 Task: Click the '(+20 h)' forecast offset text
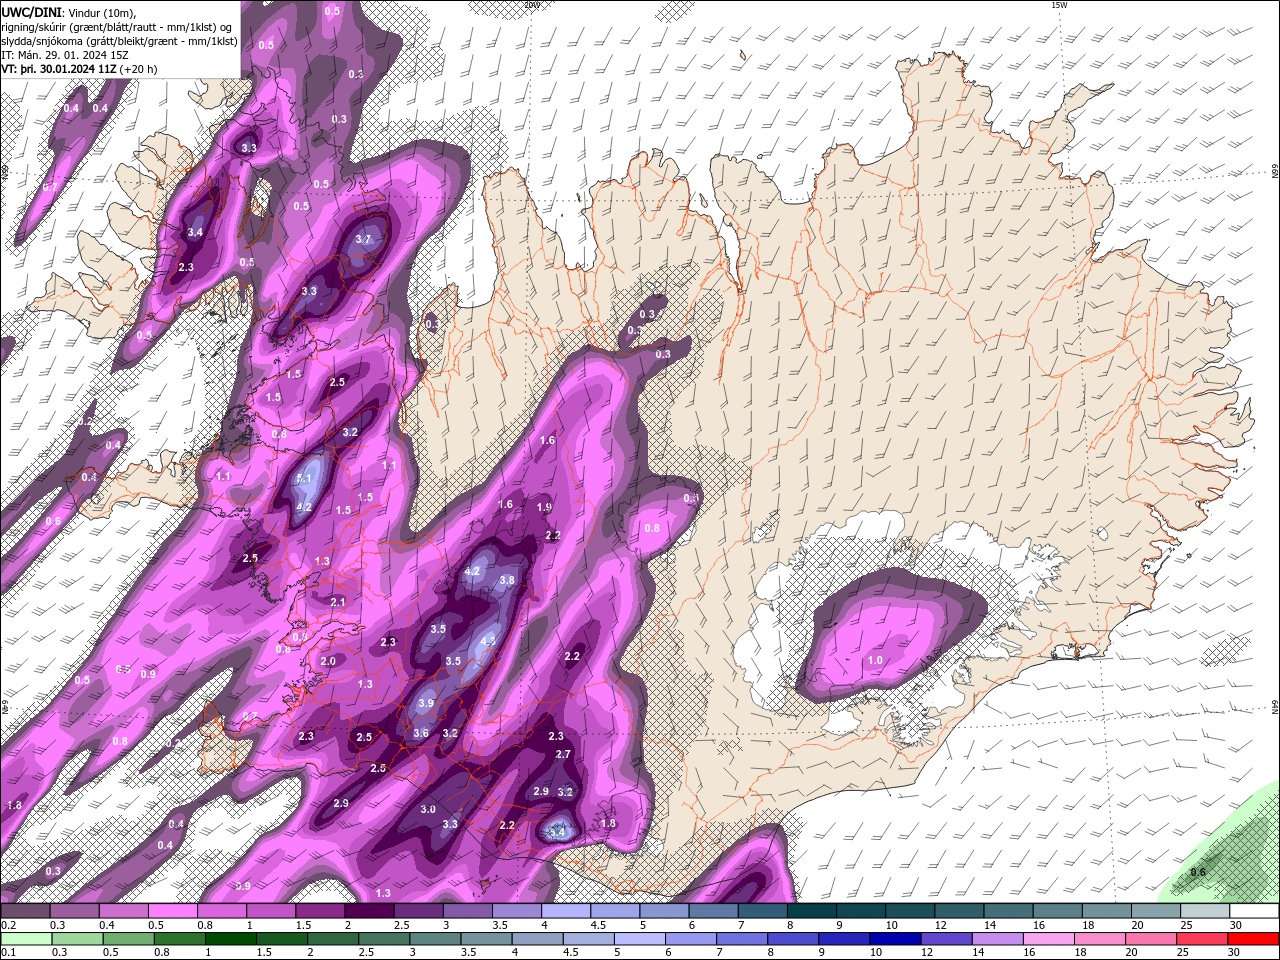[139, 69]
